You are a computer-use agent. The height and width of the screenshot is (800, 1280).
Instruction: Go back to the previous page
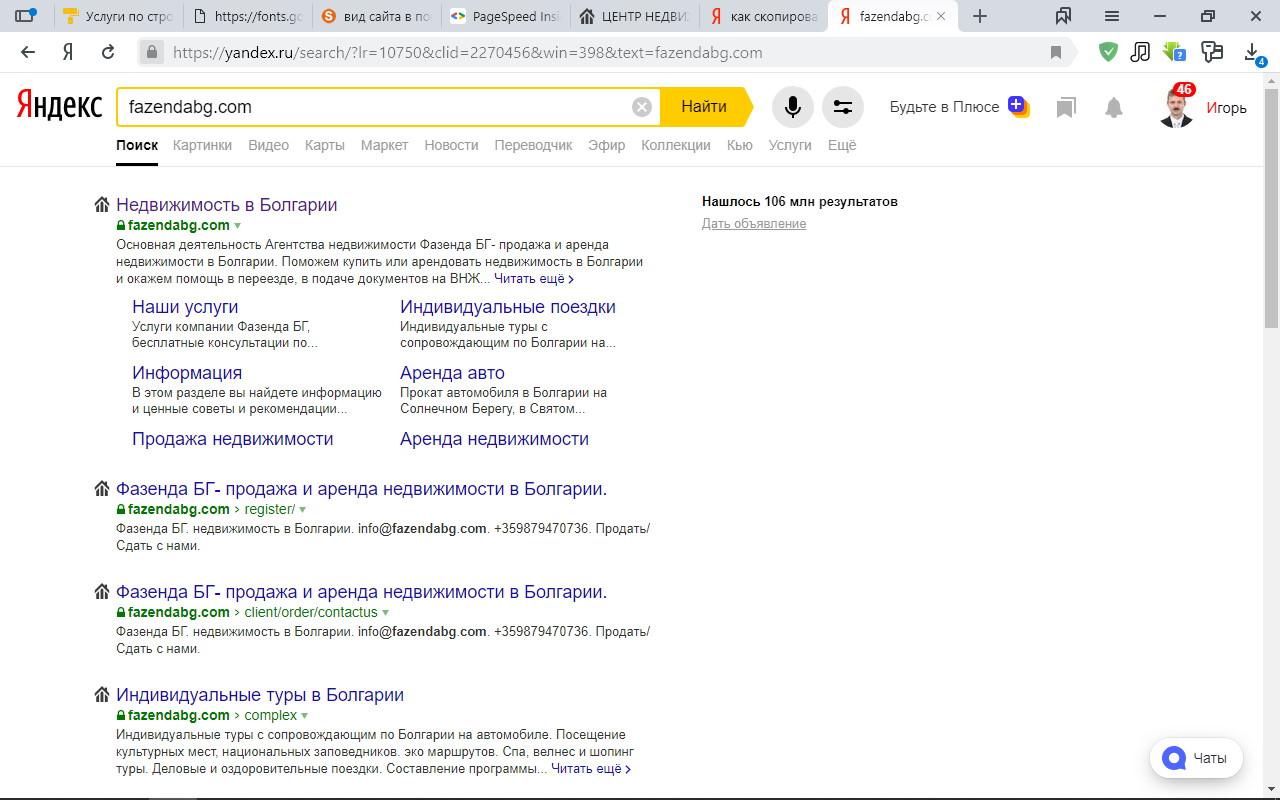[x=28, y=52]
